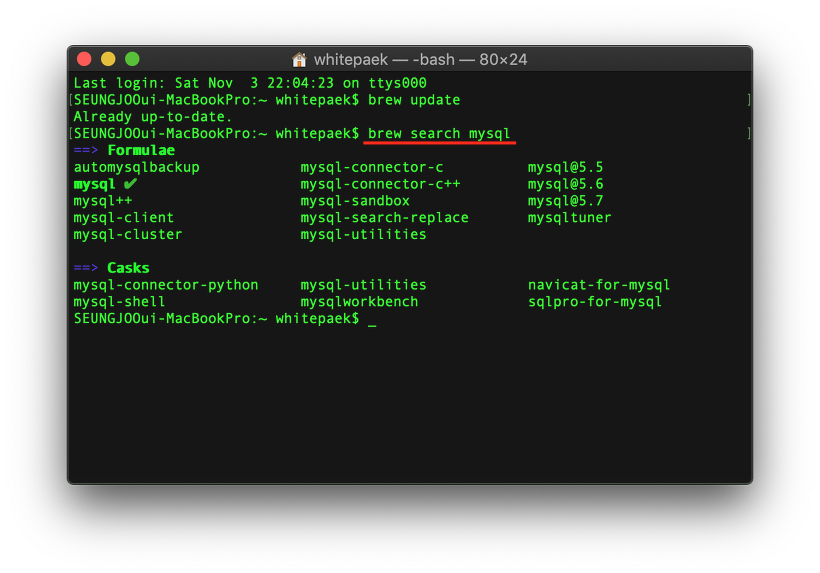Click the 'mysql-shell' cask entry
820x573 pixels.
click(x=119, y=302)
